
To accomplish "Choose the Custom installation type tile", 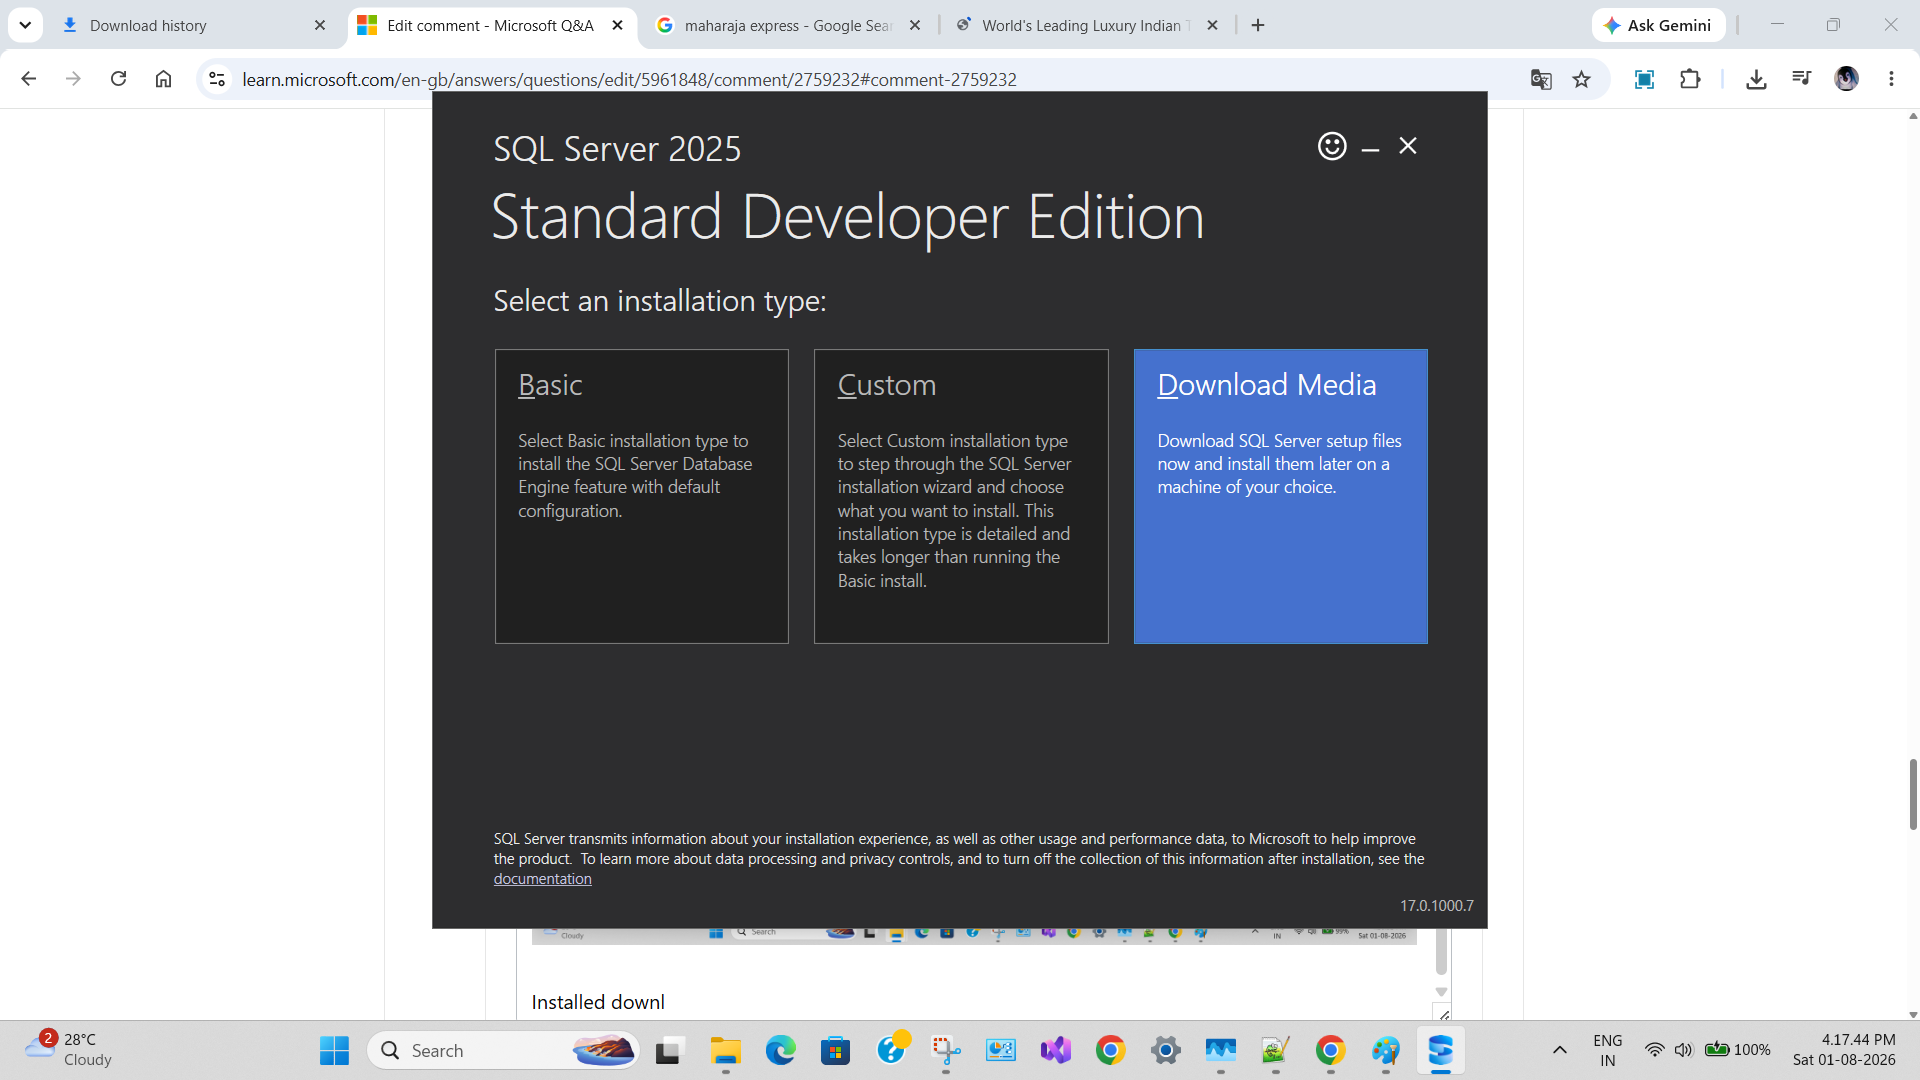I will point(961,496).
